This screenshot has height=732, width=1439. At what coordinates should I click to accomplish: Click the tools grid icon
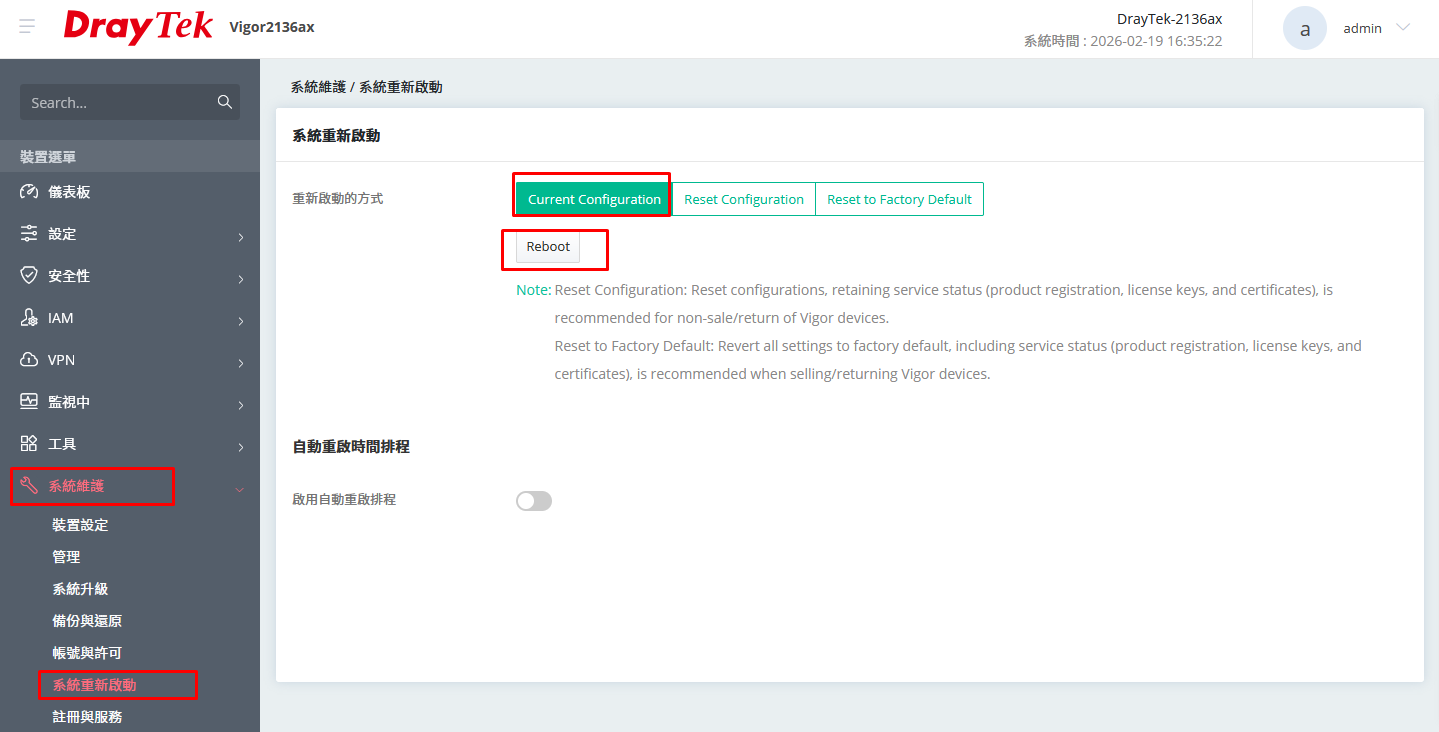[29, 444]
